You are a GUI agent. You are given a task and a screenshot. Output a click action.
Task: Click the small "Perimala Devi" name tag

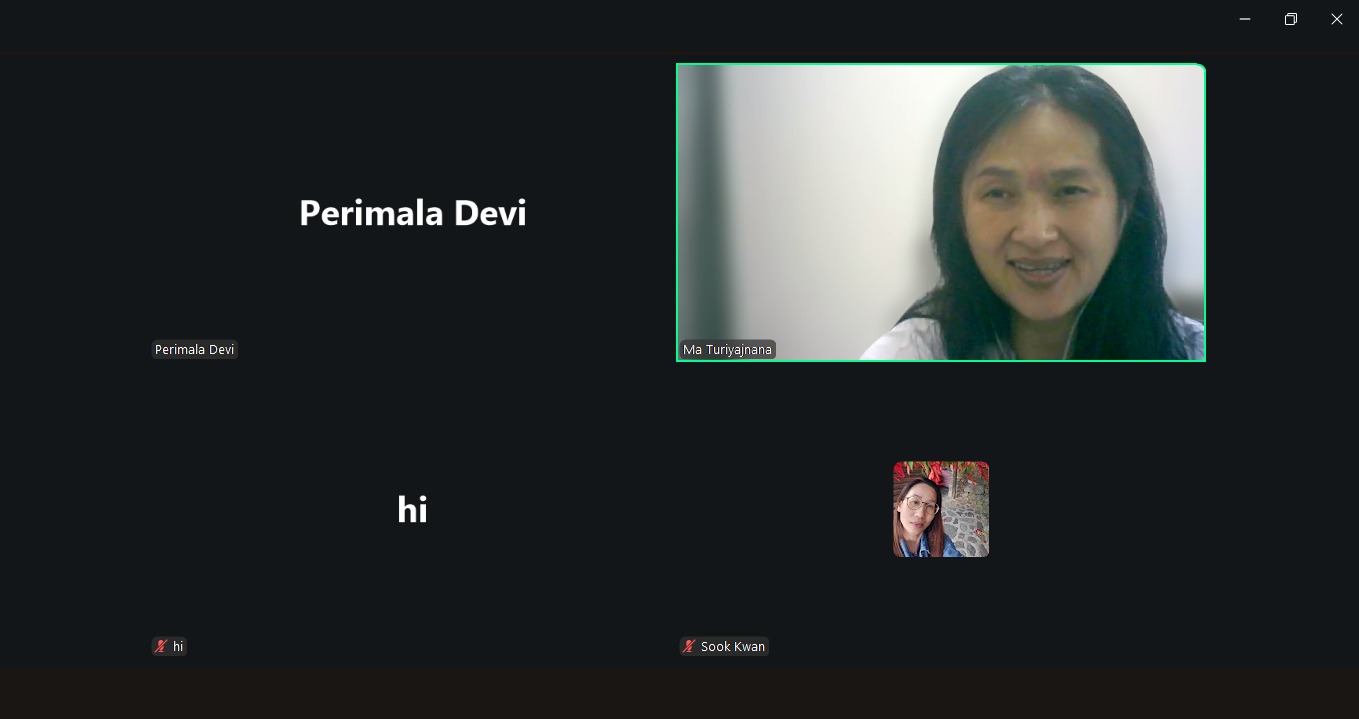pyautogui.click(x=194, y=350)
